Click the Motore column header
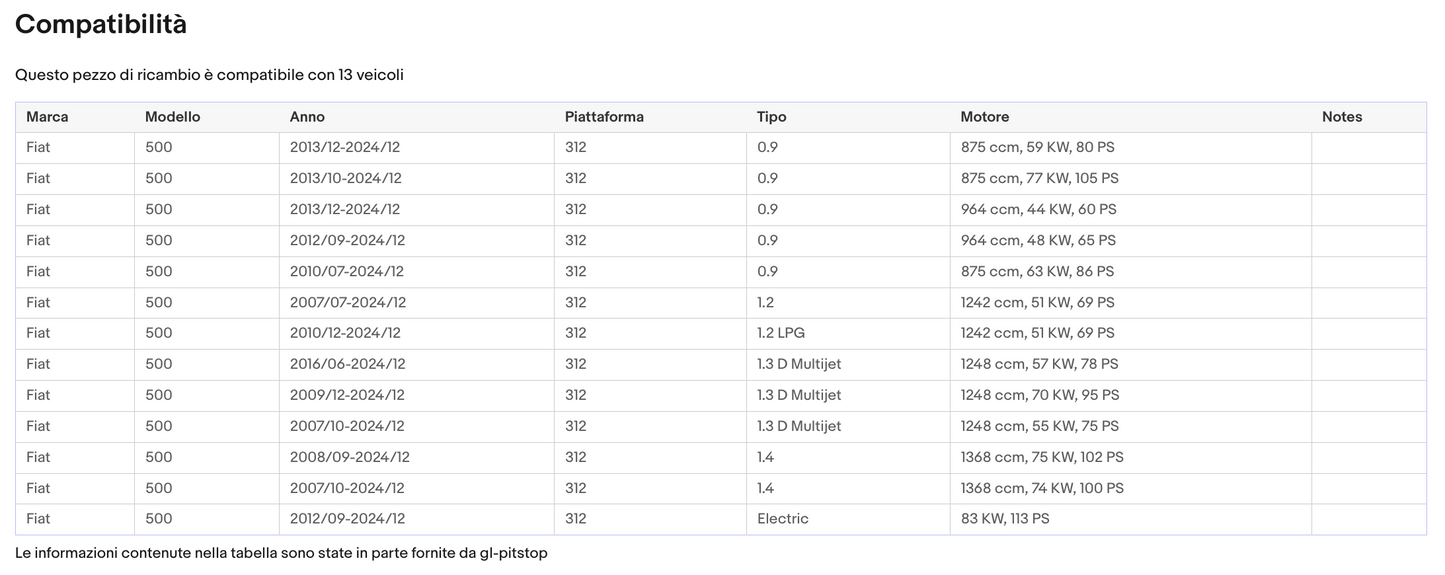The height and width of the screenshot is (575, 1445). [x=985, y=117]
